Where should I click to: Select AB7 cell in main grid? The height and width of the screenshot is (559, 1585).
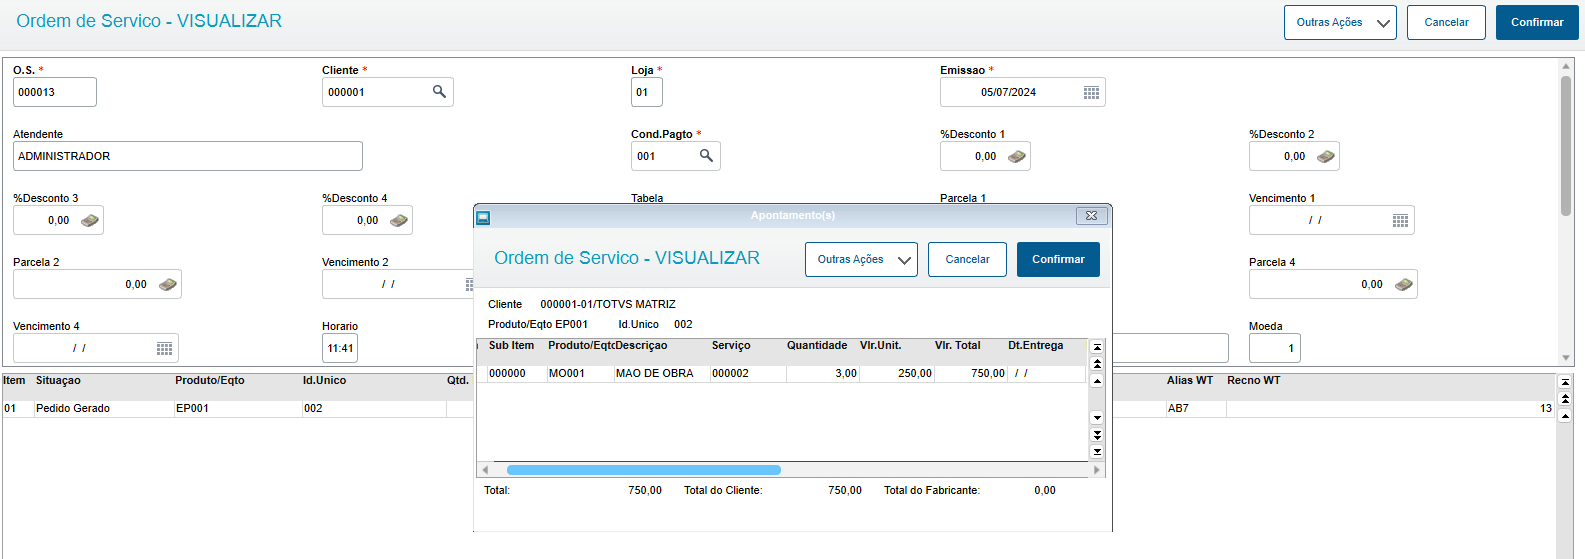[x=1195, y=408]
